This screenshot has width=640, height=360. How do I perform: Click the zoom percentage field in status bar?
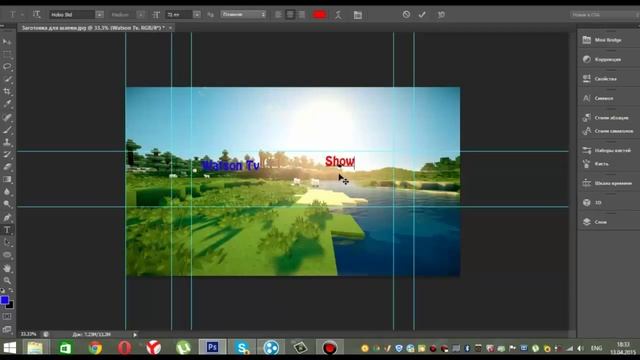pyautogui.click(x=28, y=334)
